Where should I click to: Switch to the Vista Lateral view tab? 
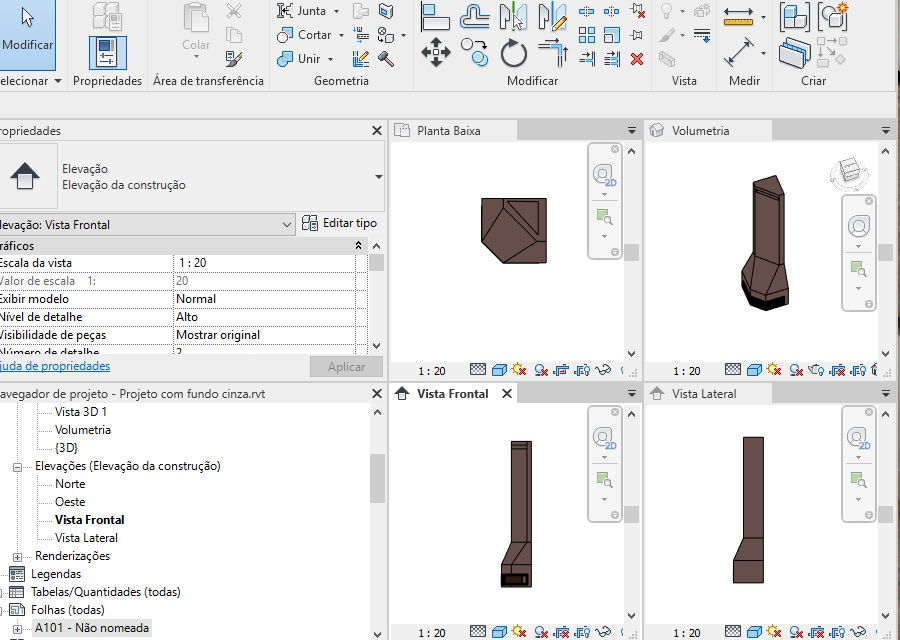pyautogui.click(x=709, y=394)
